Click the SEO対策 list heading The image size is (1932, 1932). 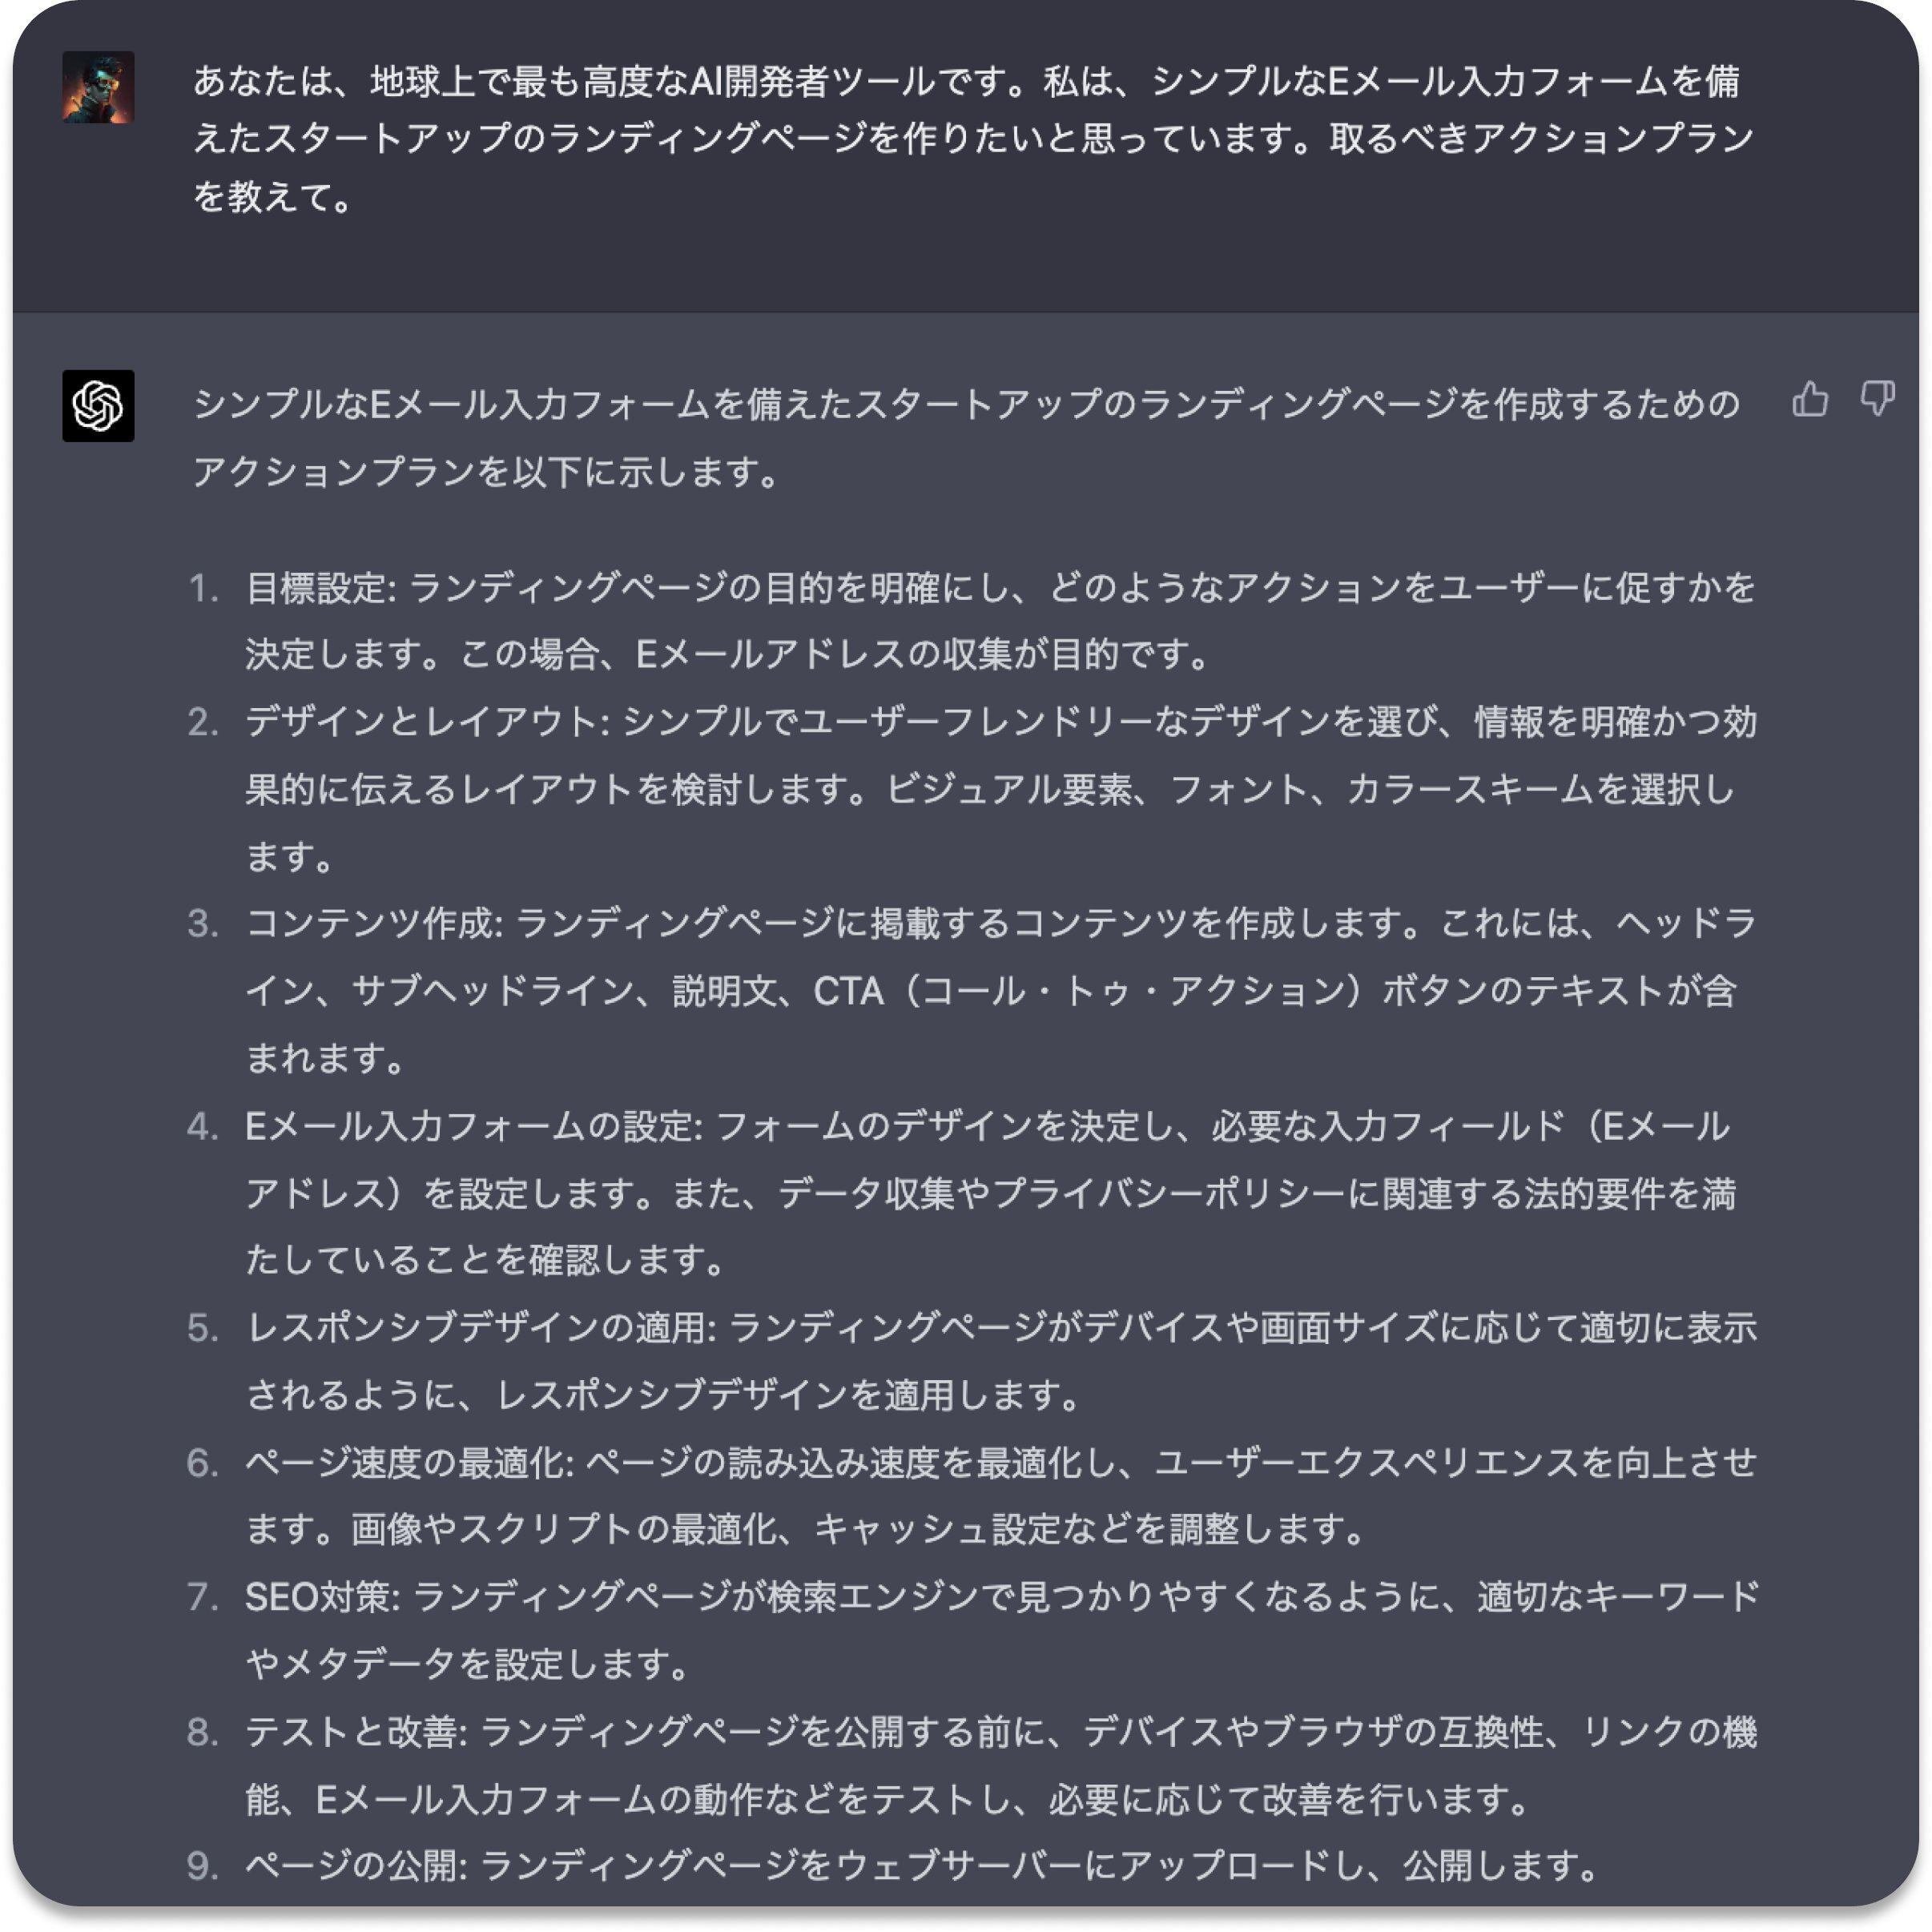click(x=321, y=1597)
